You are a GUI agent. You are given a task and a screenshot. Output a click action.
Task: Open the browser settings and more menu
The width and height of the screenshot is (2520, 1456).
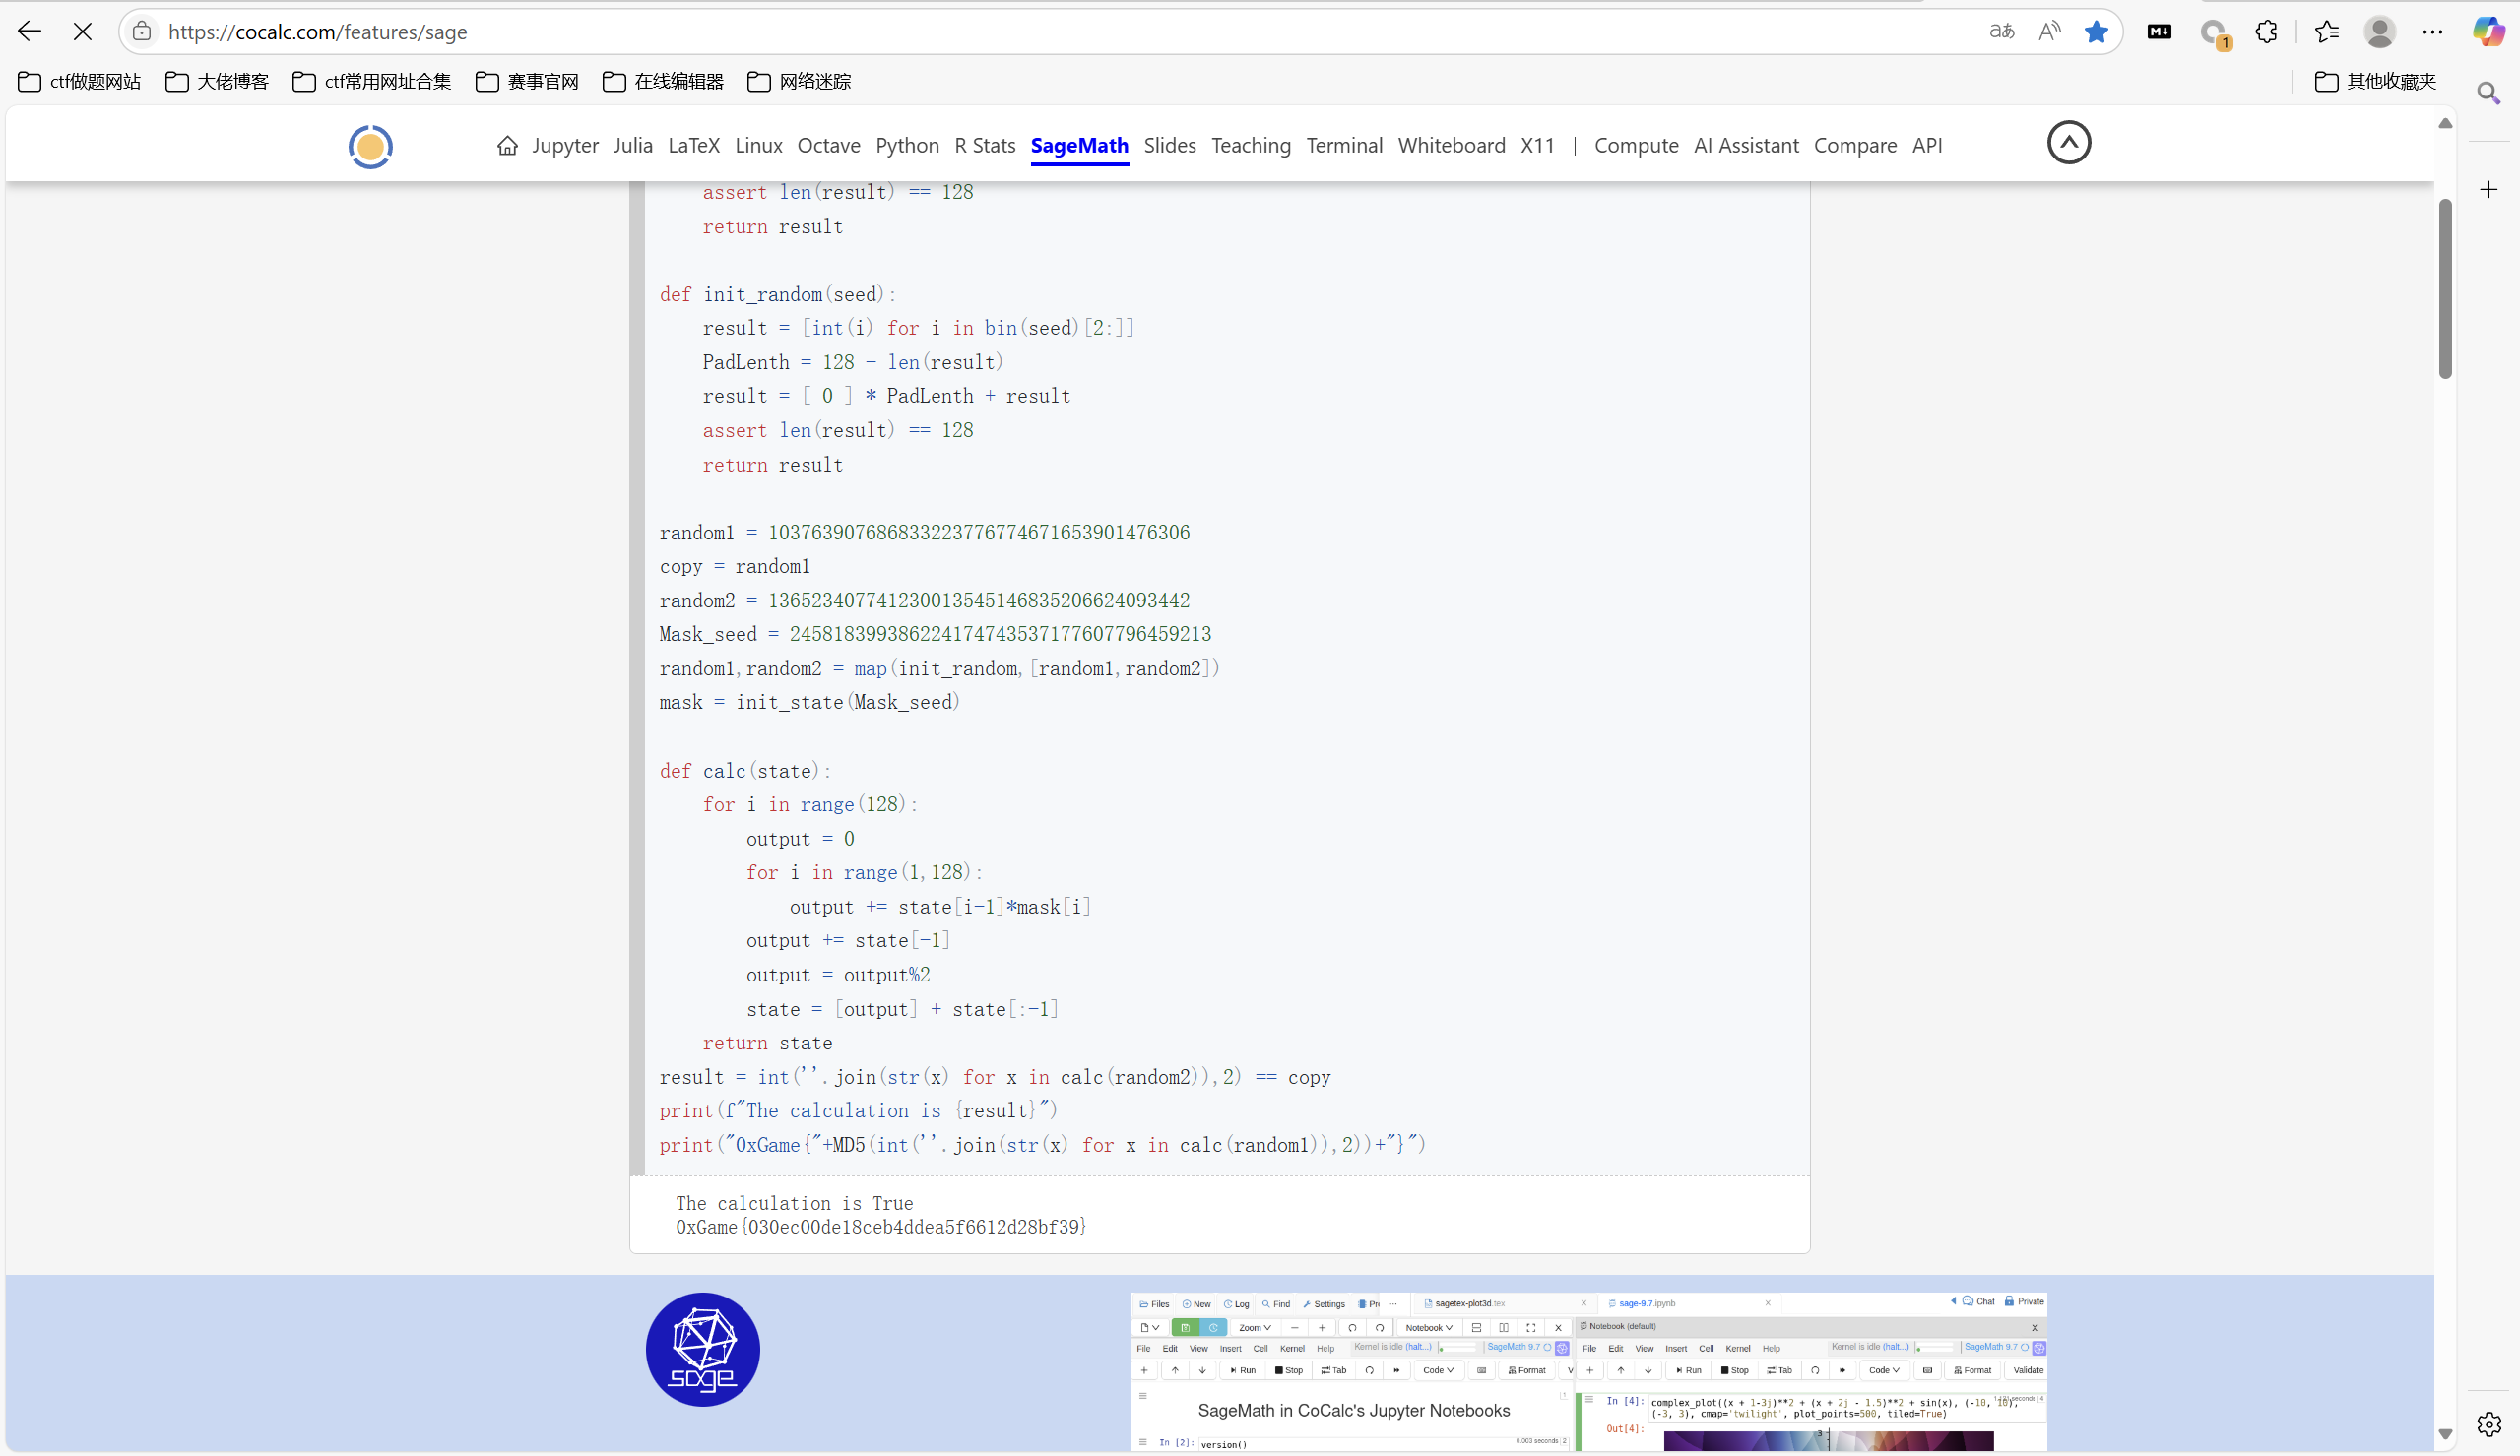pyautogui.click(x=2432, y=31)
